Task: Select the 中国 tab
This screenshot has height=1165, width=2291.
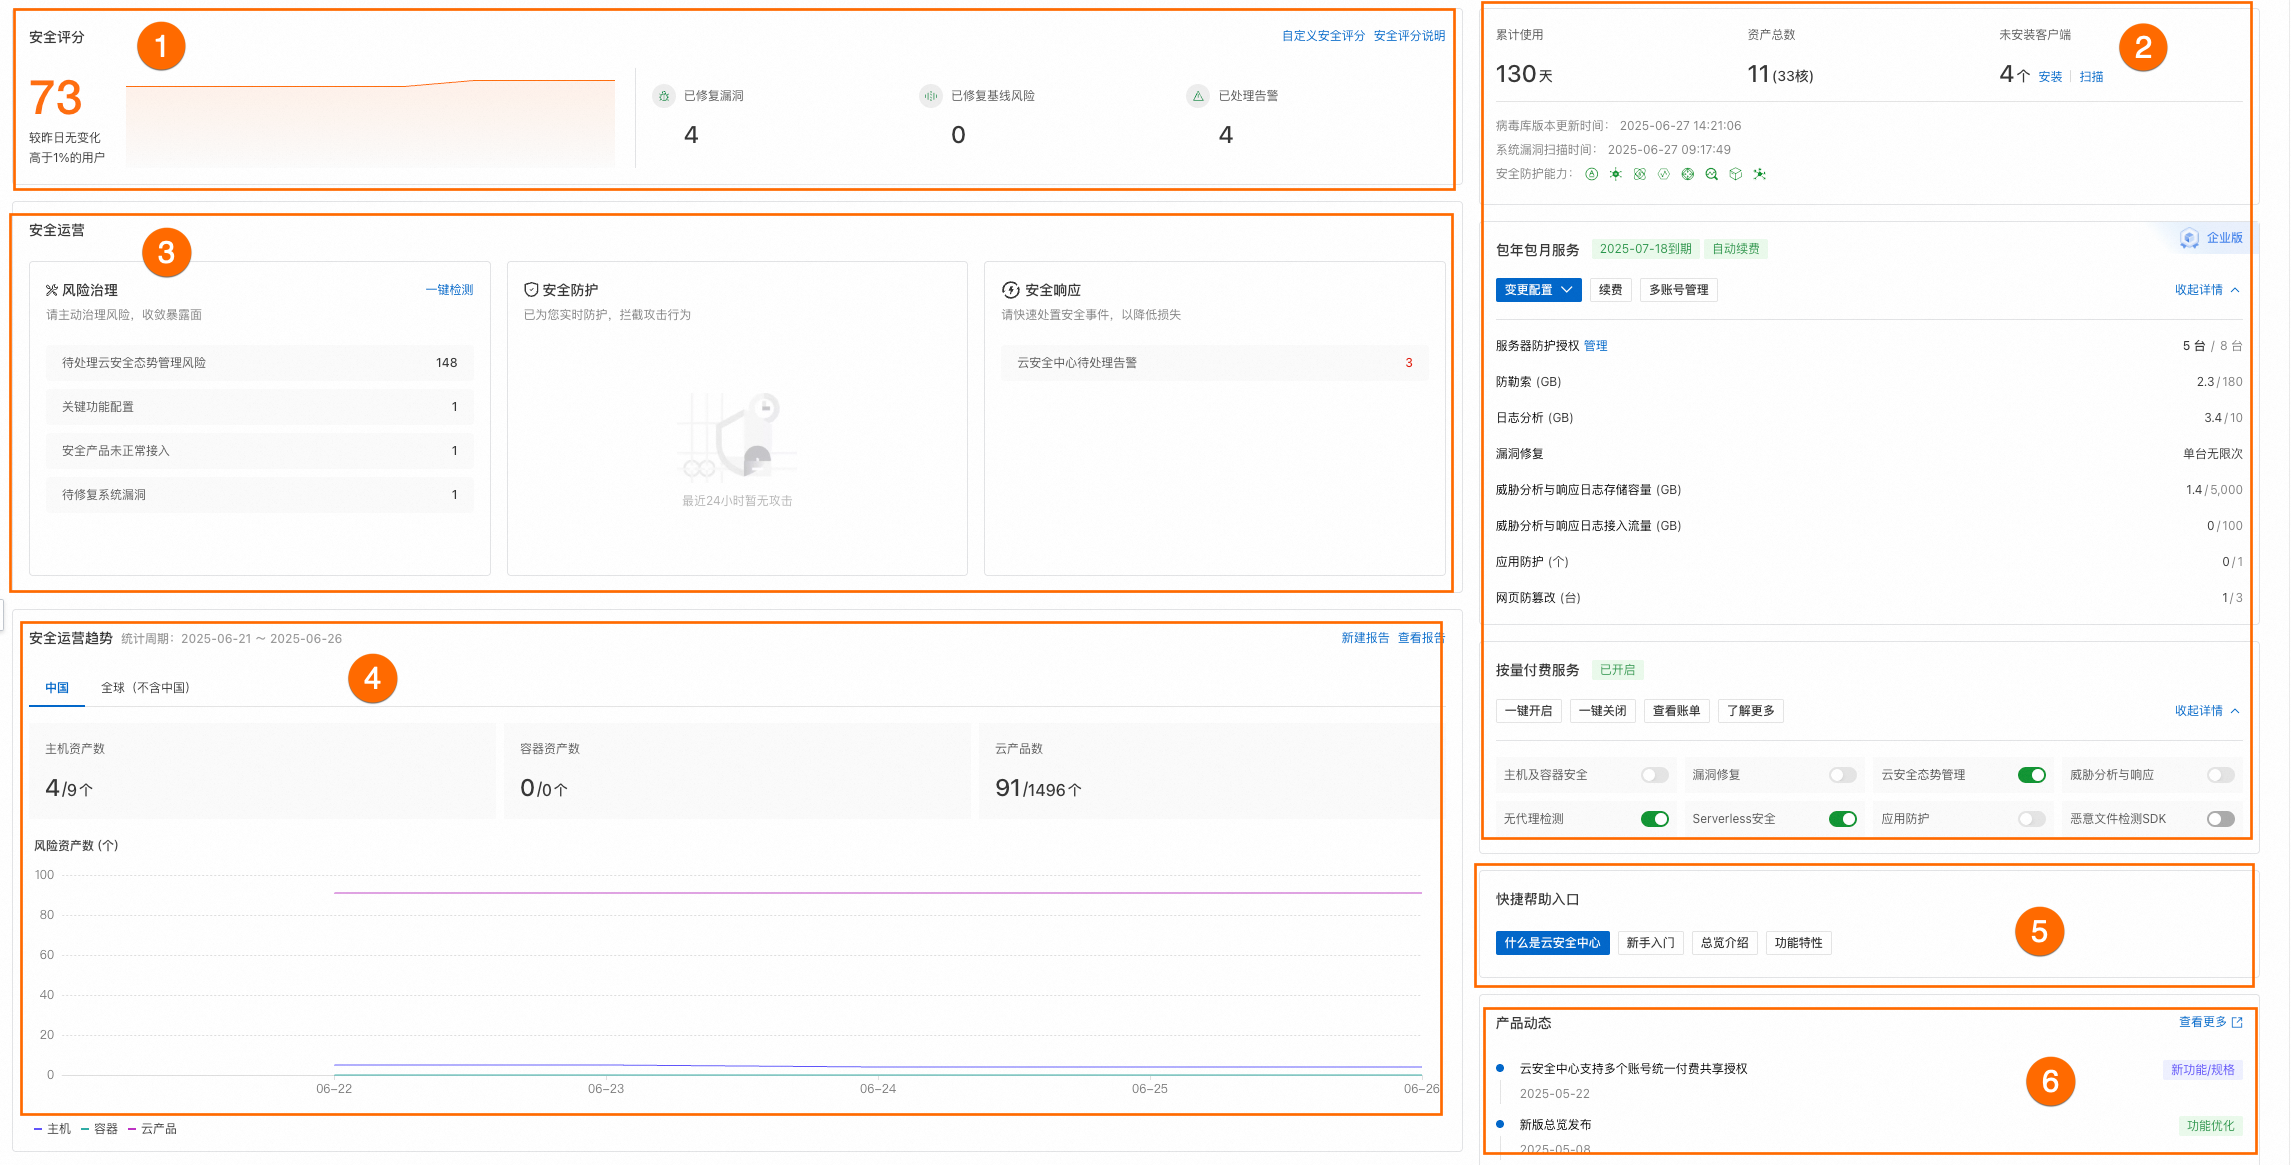Action: tap(57, 688)
